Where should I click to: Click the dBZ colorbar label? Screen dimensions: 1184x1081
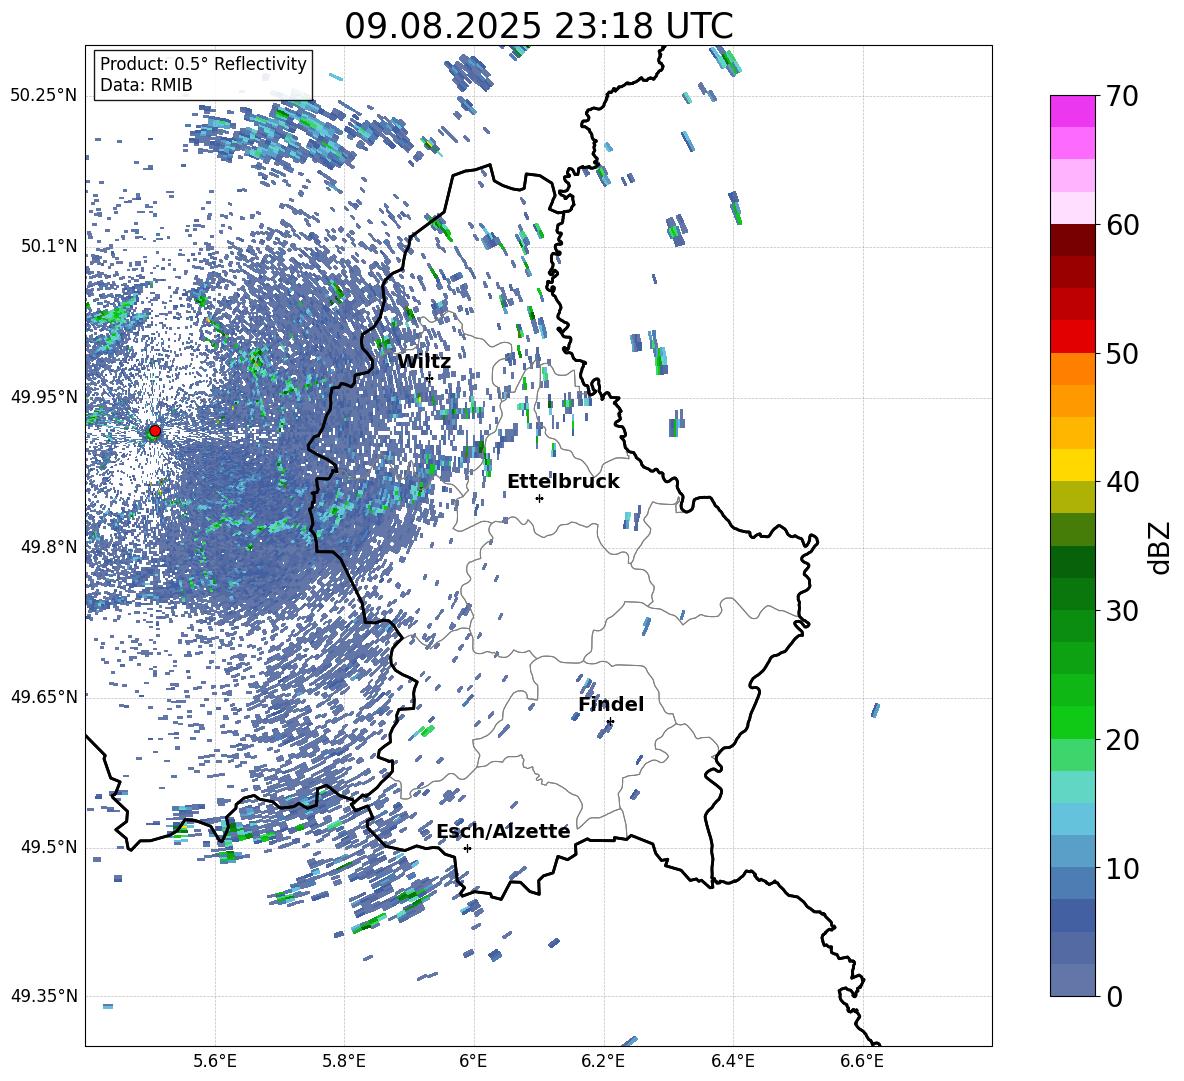click(x=1160, y=547)
